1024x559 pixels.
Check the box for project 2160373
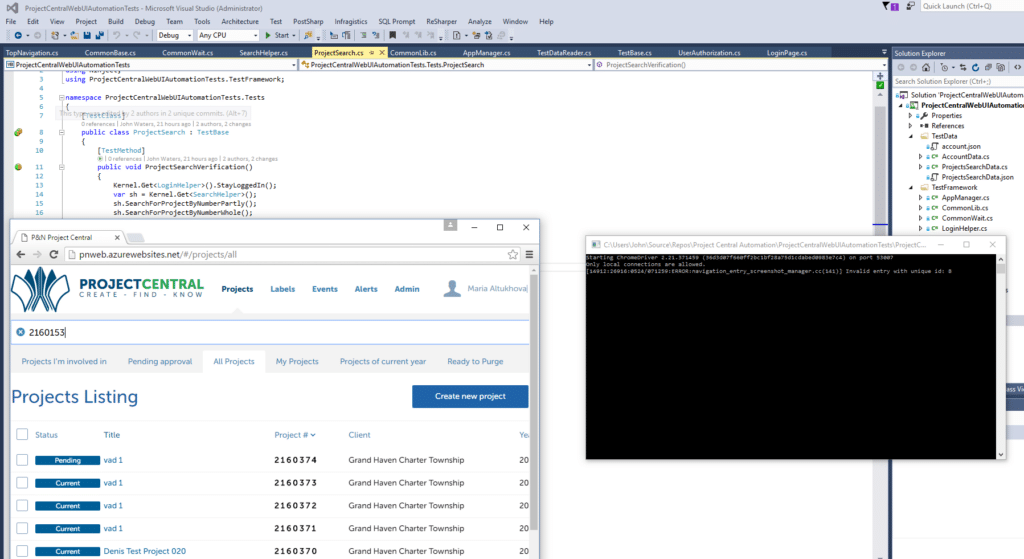(22, 483)
